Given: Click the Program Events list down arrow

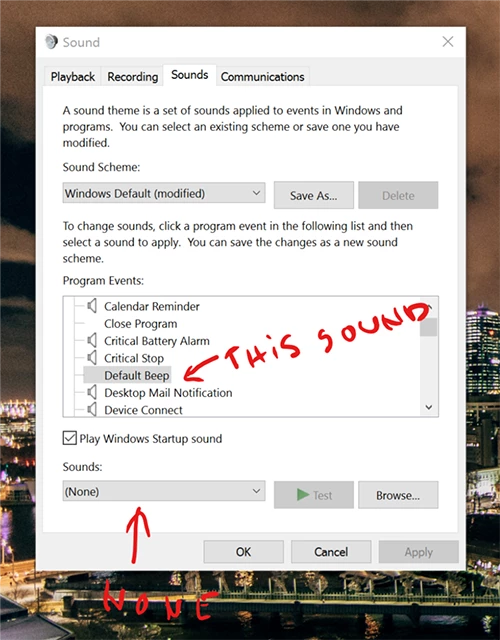Looking at the screenshot, I should [429, 407].
